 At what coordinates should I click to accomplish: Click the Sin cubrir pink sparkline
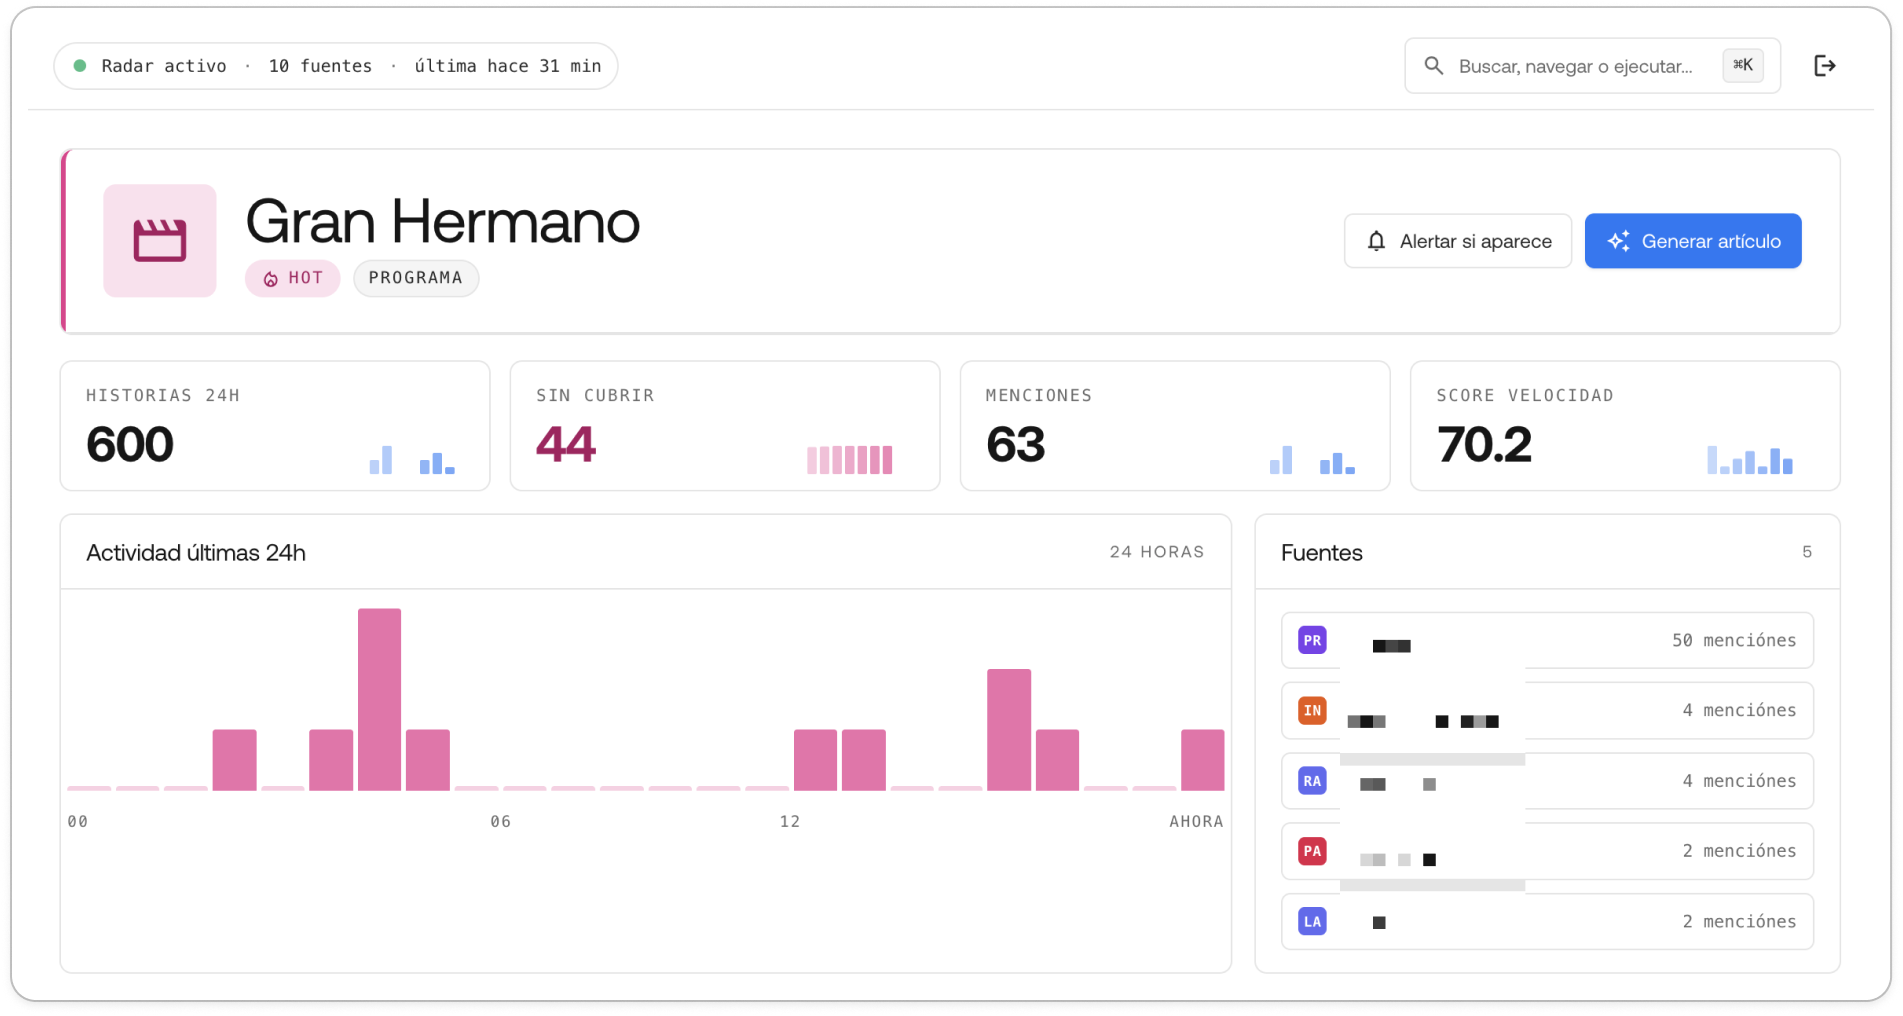pyautogui.click(x=850, y=460)
